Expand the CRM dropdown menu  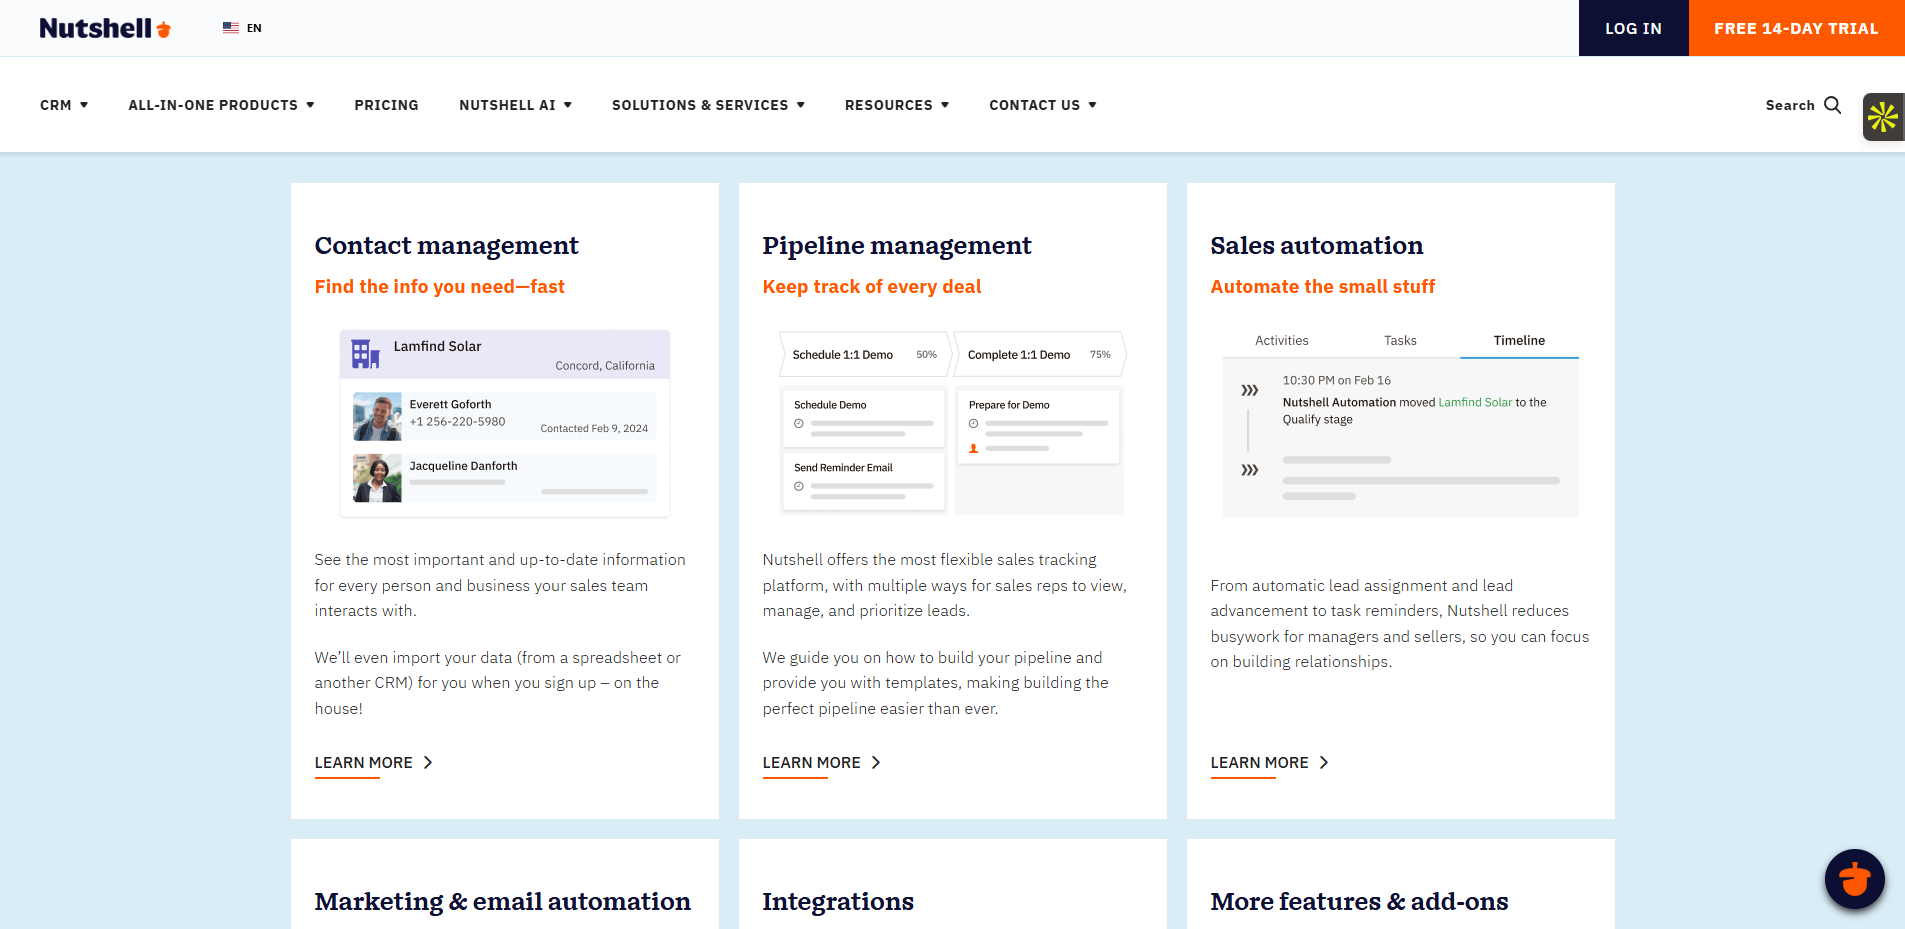pyautogui.click(x=64, y=105)
